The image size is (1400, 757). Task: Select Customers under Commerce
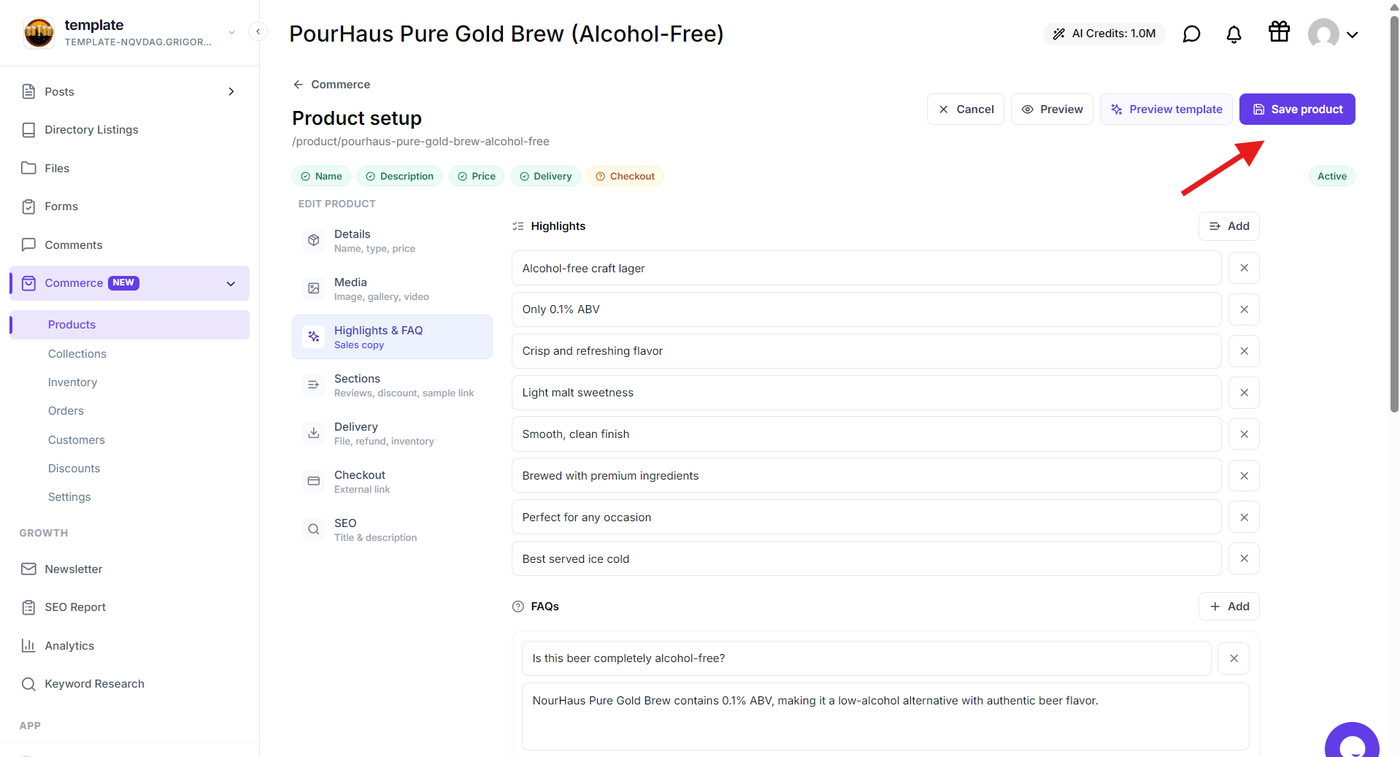click(76, 440)
